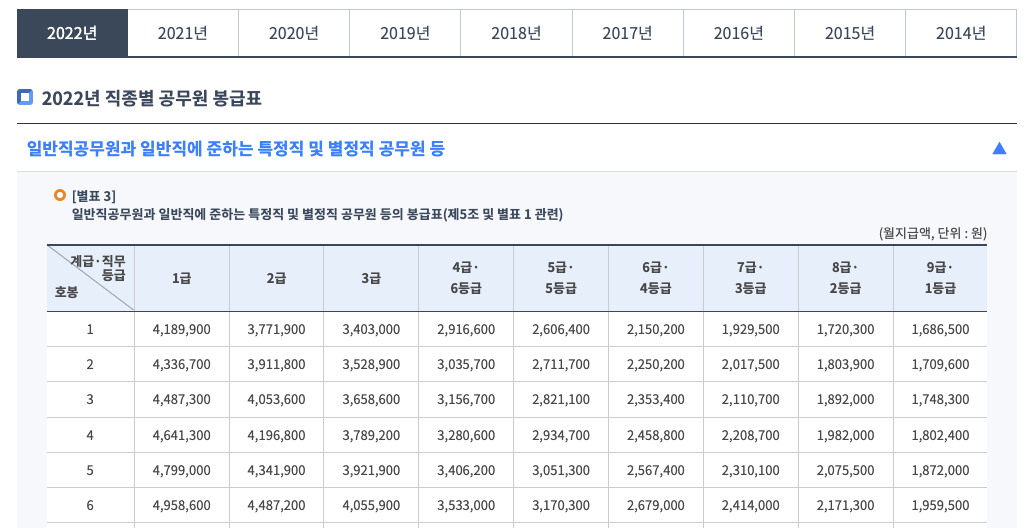Click the 3,170,300 cell

pyautogui.click(x=561, y=506)
